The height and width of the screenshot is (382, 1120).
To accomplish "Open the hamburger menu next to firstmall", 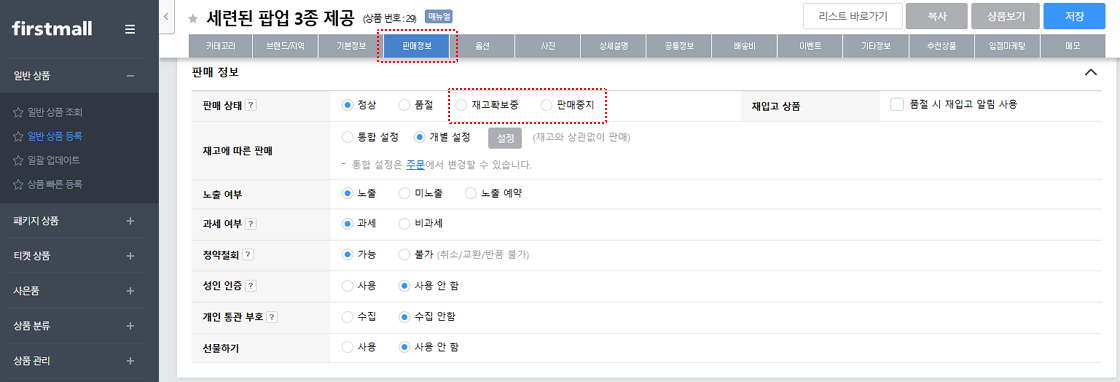I will coord(129,29).
